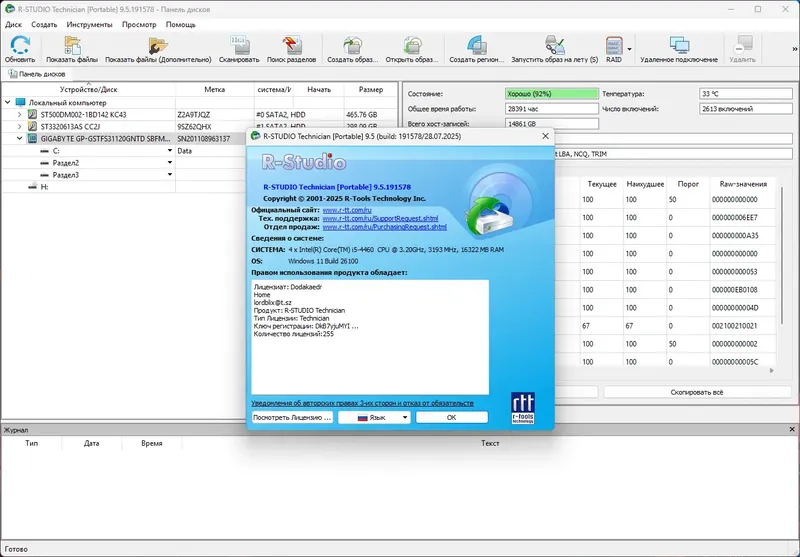The image size is (800, 557).
Task: Launch Поиск разделов partition search
Action: pyautogui.click(x=291, y=45)
